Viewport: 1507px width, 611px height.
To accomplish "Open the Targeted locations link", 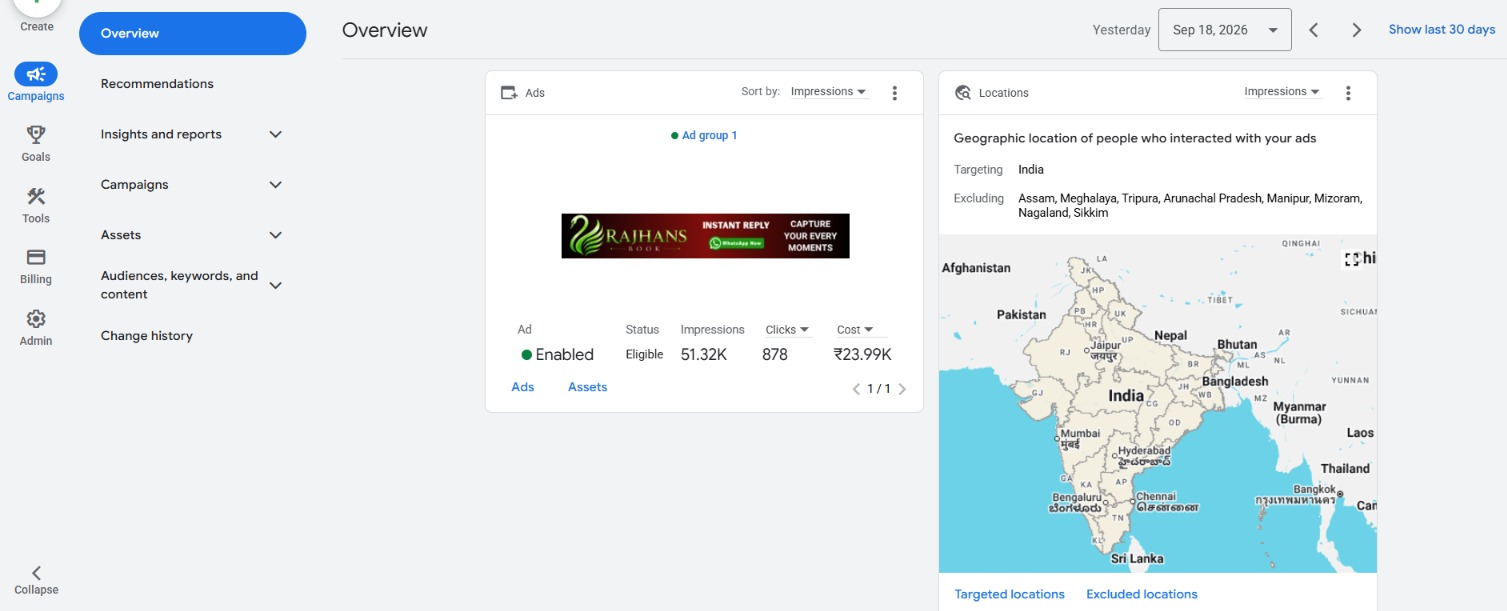I will [x=1009, y=594].
